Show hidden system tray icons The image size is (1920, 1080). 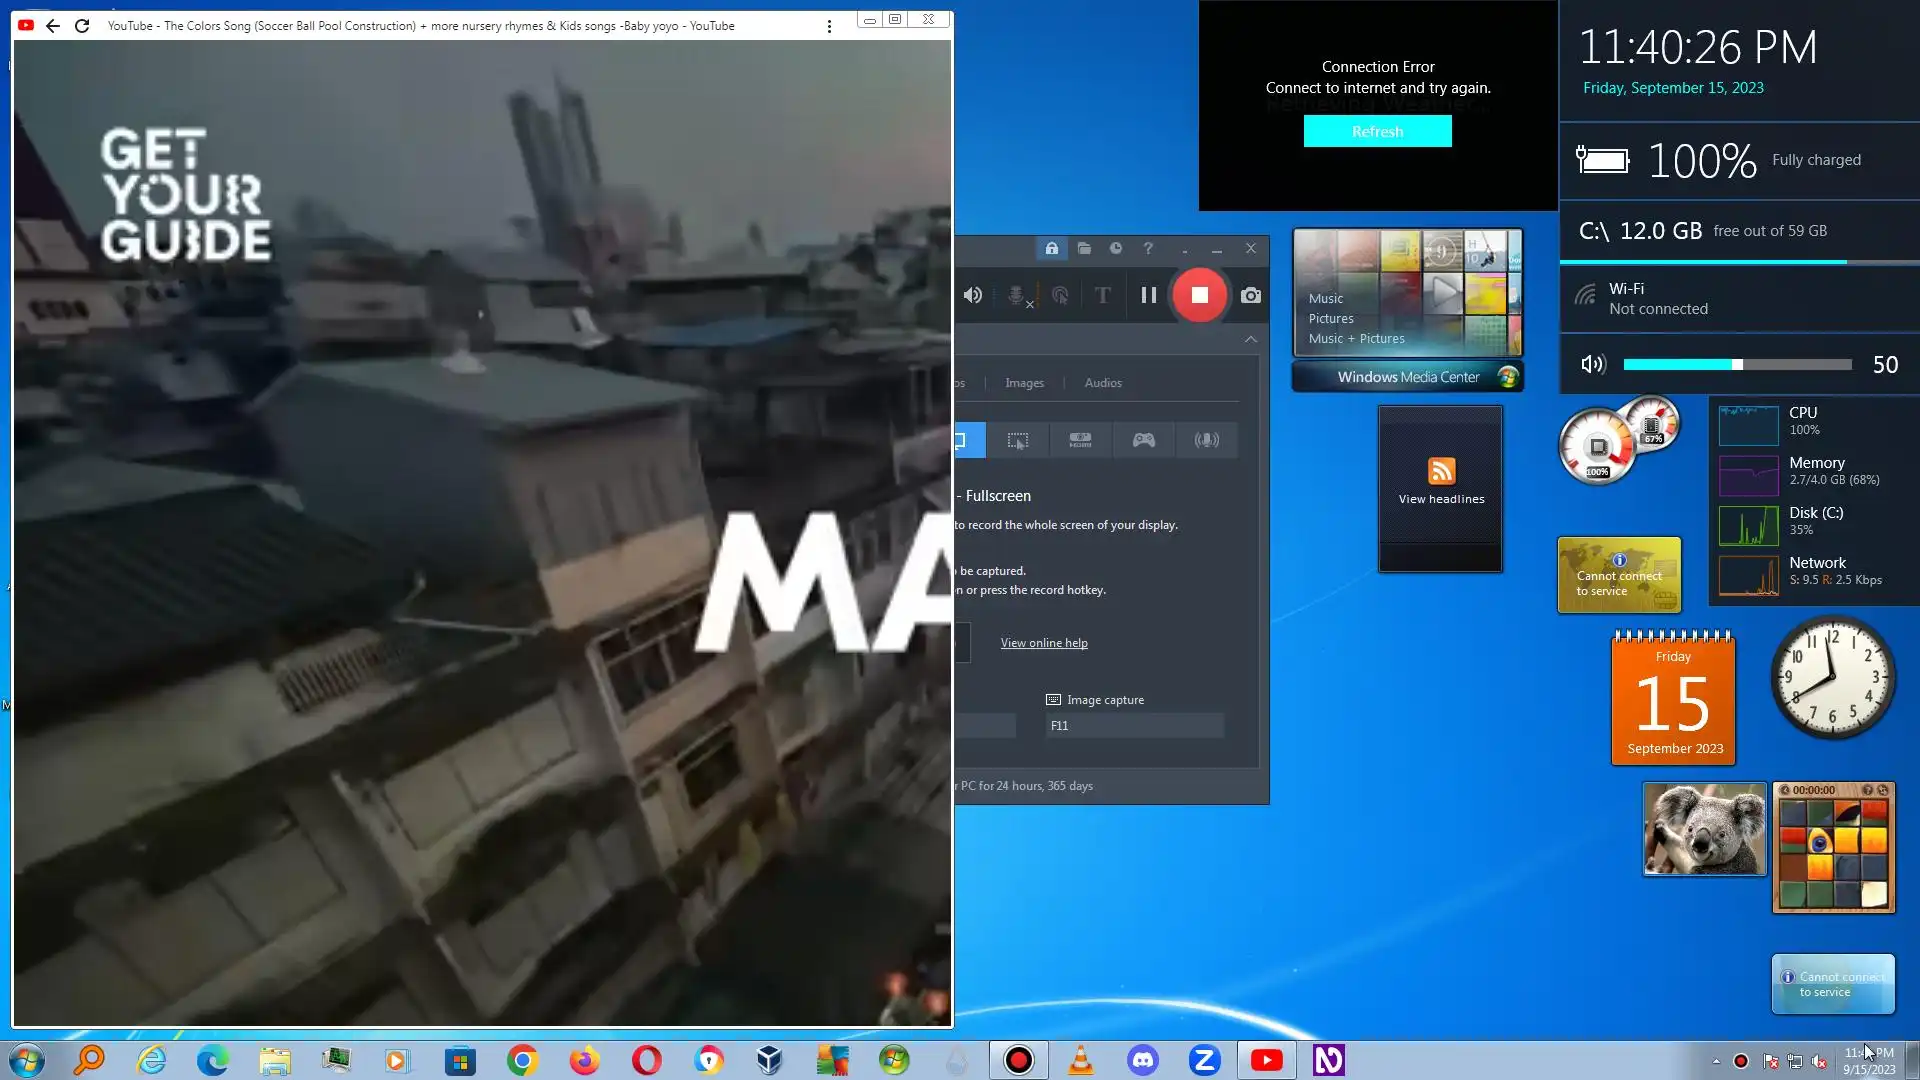coord(1716,1061)
